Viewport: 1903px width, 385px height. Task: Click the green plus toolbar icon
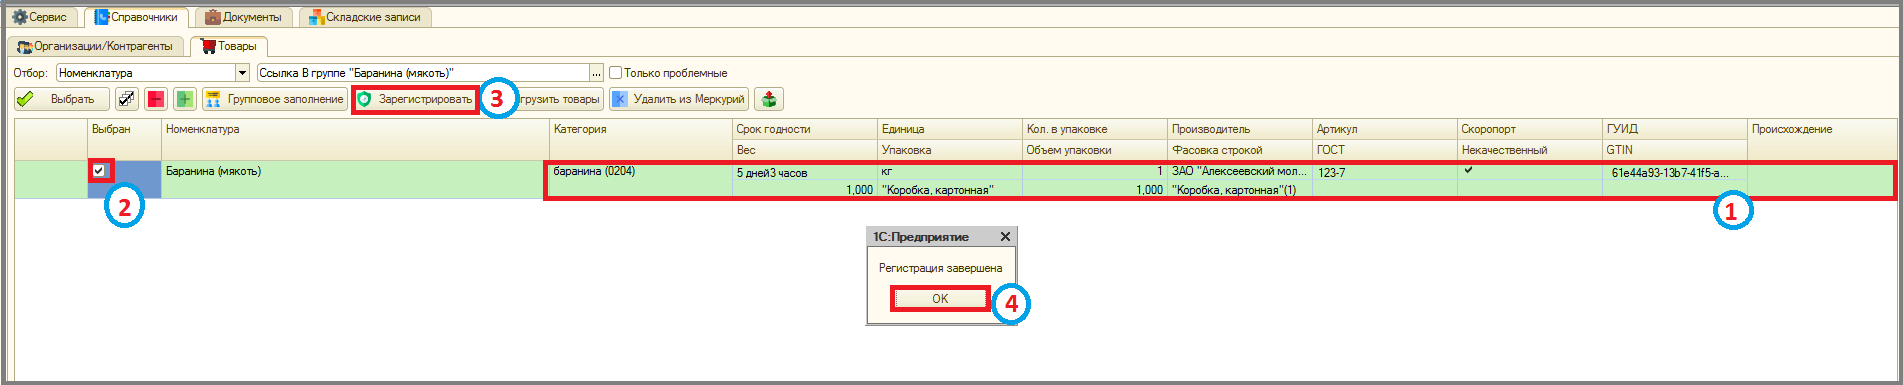click(x=185, y=99)
